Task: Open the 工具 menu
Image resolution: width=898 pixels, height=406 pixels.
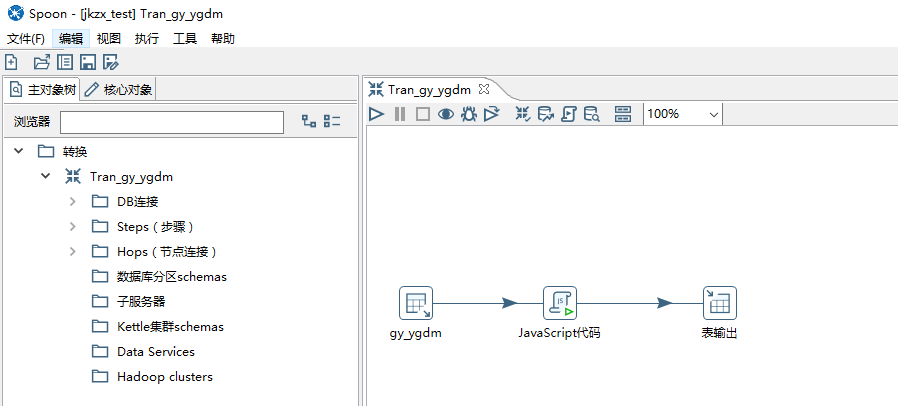Action: [x=185, y=39]
